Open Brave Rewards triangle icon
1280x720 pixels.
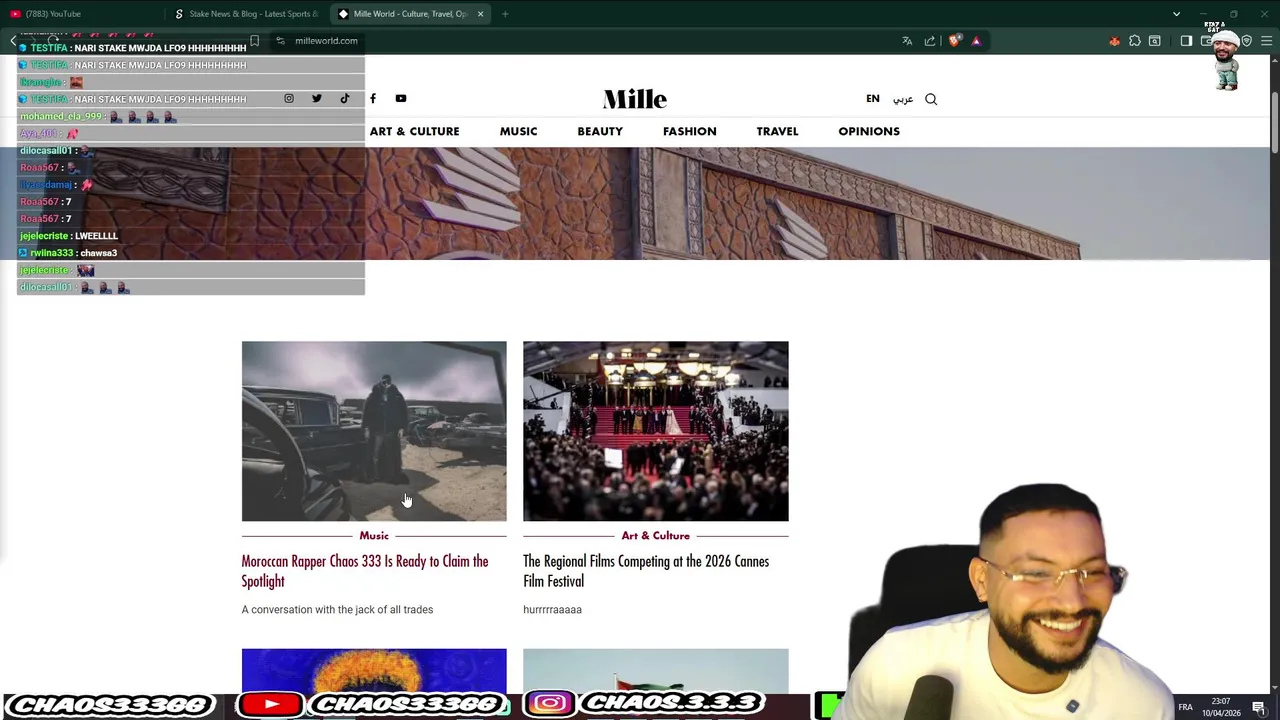[x=976, y=41]
